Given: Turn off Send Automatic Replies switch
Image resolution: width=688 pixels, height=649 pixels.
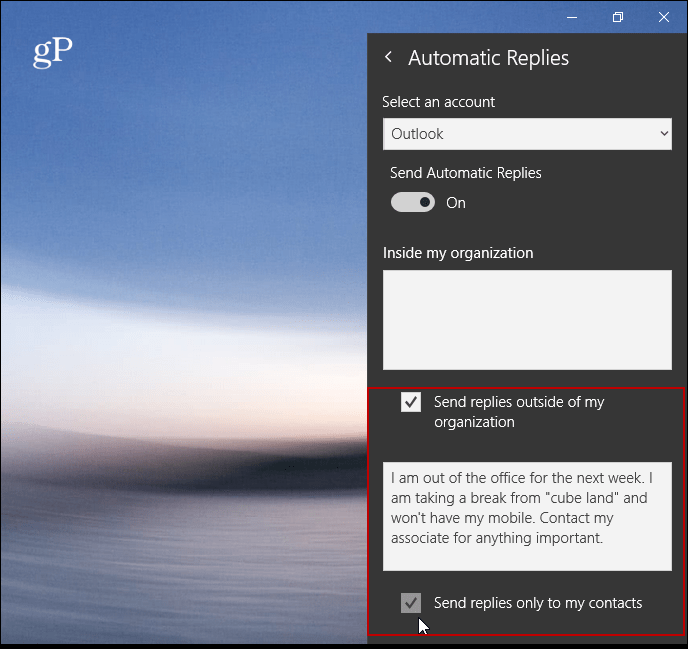Looking at the screenshot, I should (413, 202).
